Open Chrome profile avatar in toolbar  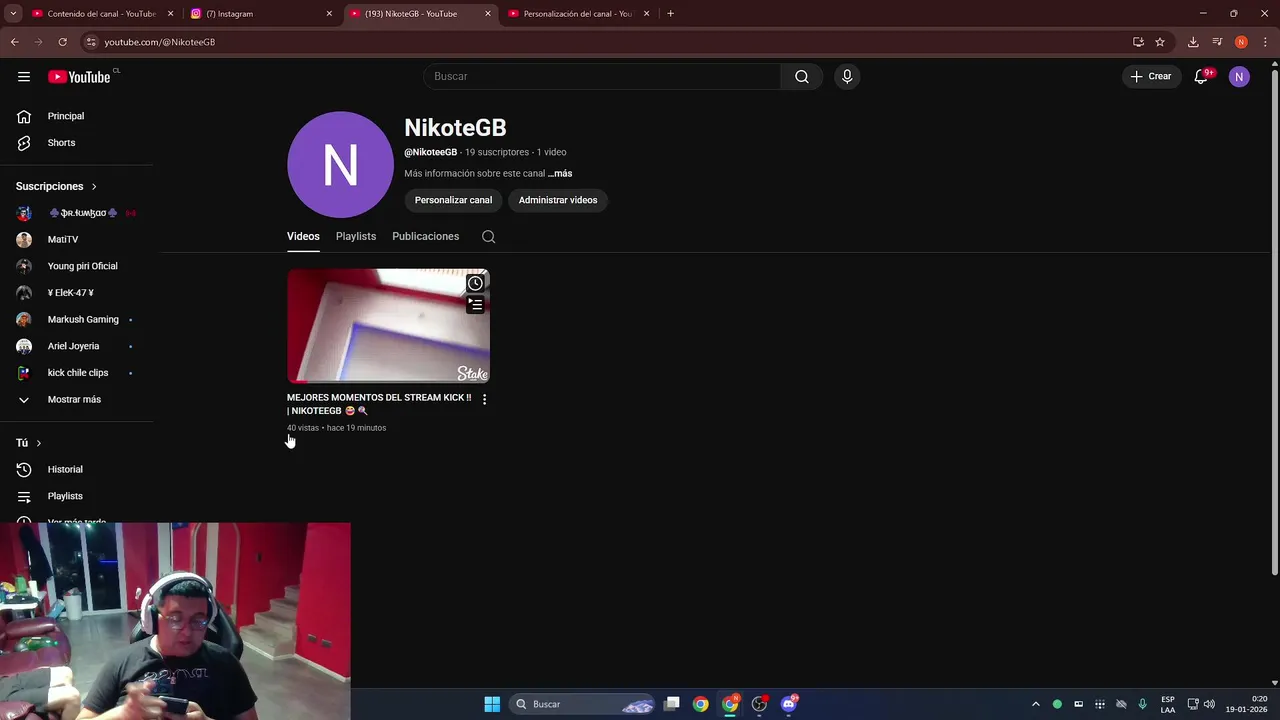[1241, 42]
